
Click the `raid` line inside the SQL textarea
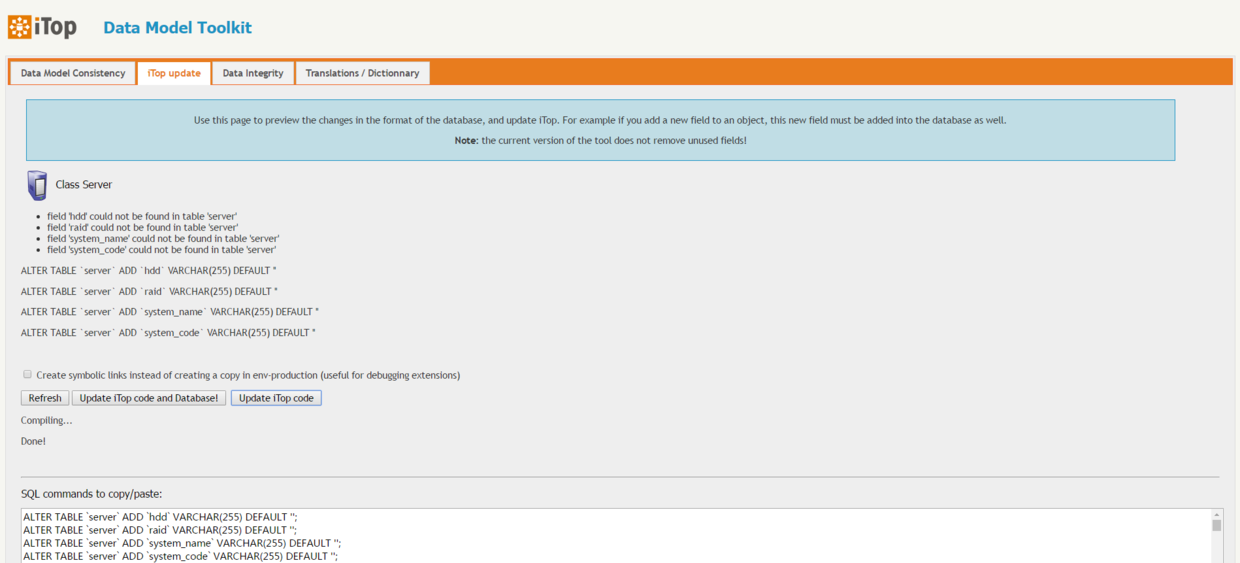160,530
